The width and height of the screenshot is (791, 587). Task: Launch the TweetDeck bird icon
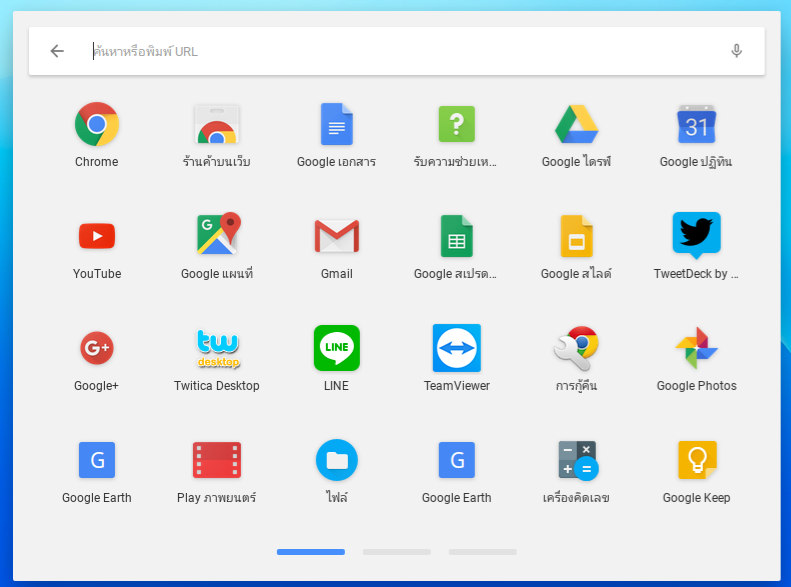[696, 235]
